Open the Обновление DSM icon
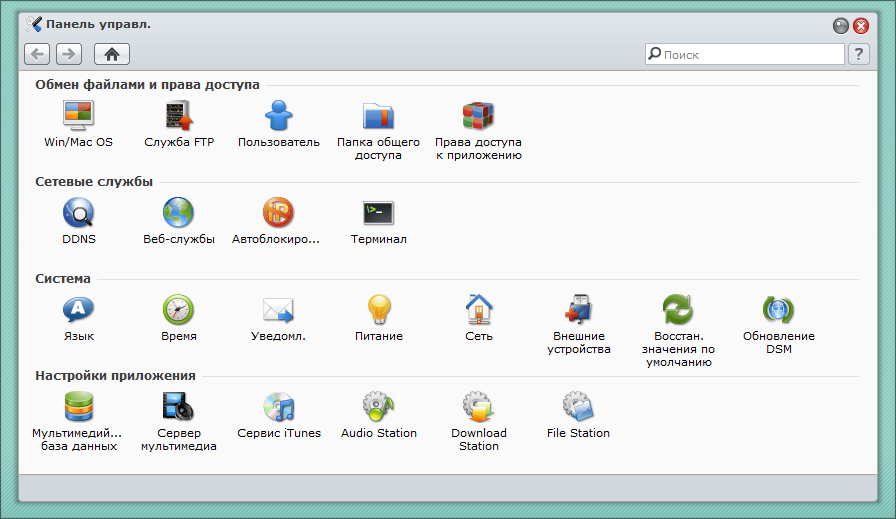The image size is (896, 519). pyautogui.click(x=778, y=310)
